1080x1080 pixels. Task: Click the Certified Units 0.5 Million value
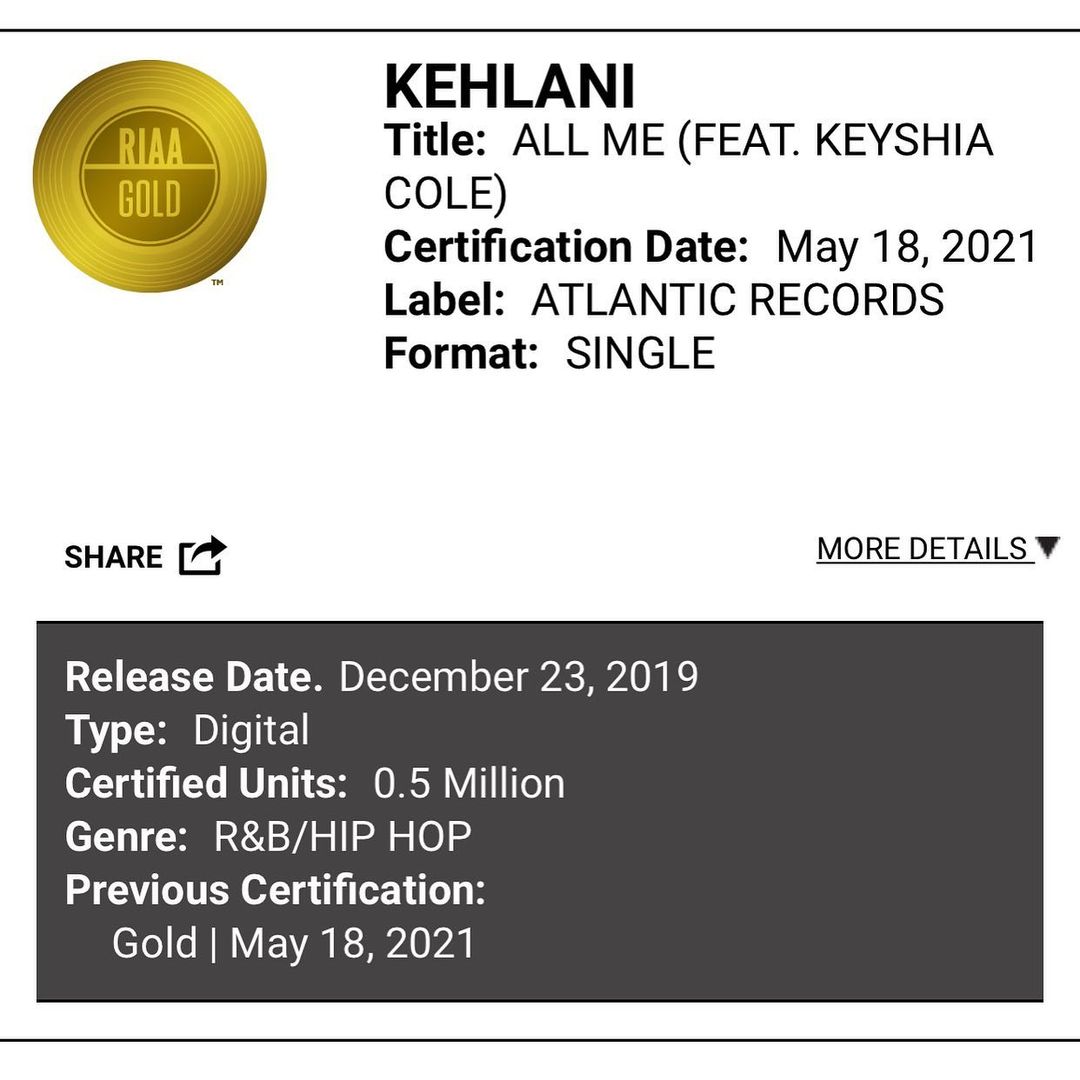(x=469, y=783)
